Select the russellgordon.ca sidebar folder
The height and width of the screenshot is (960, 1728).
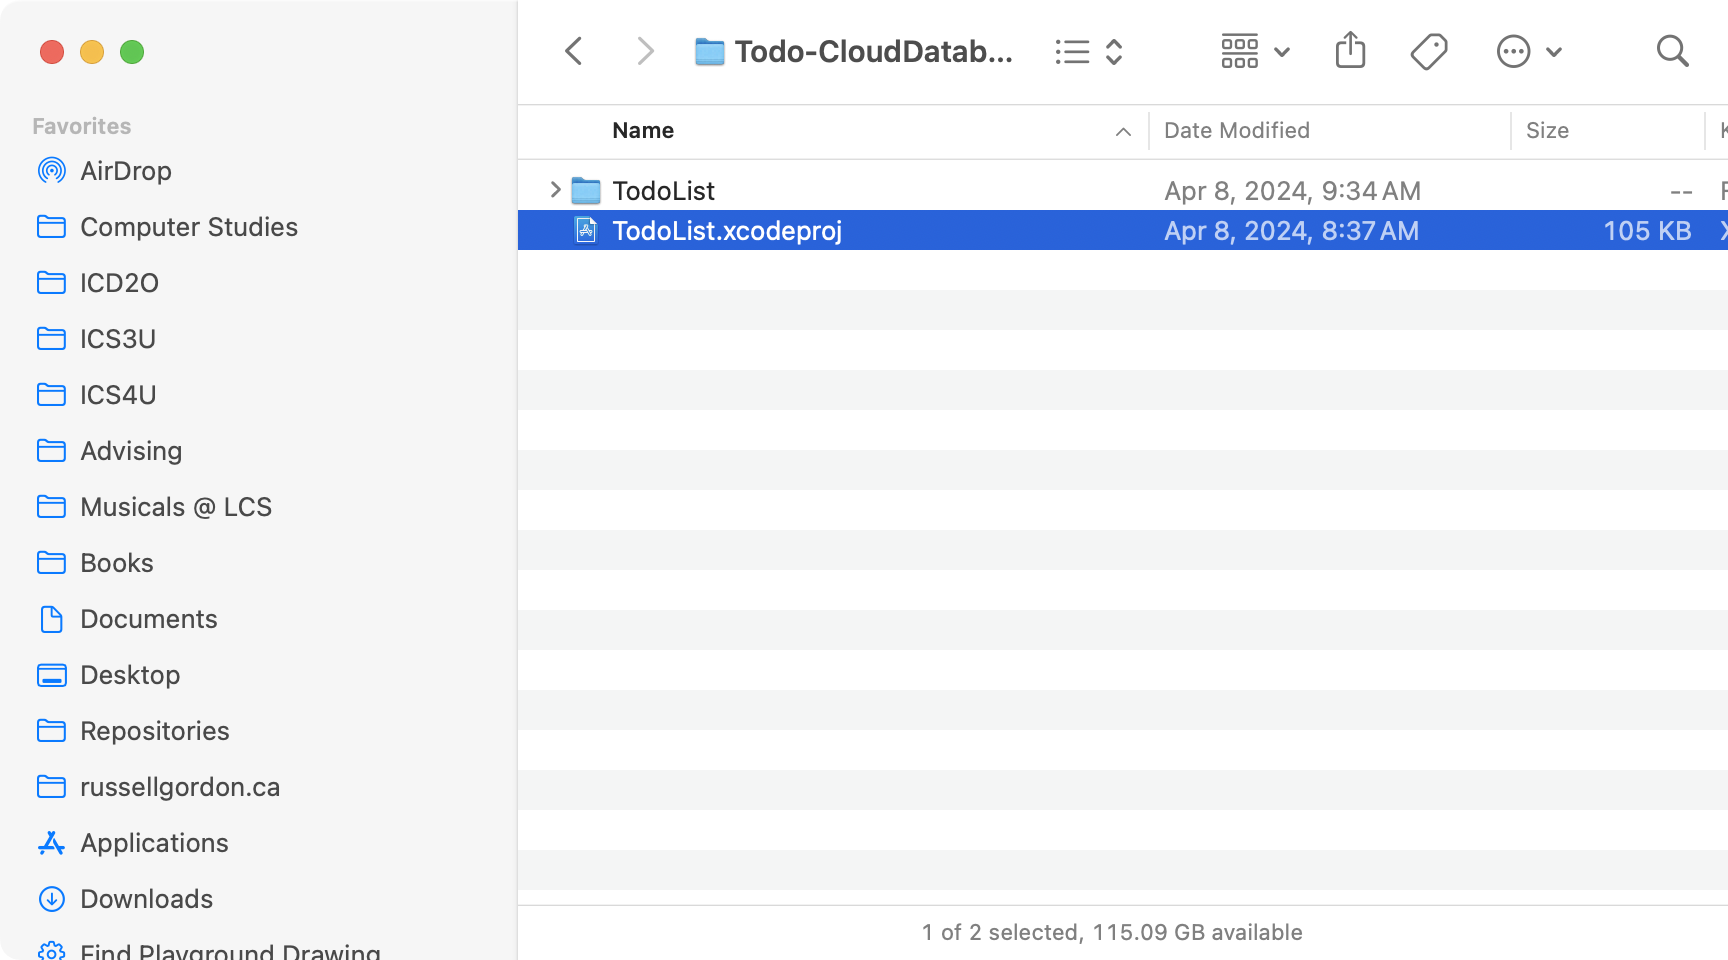(179, 787)
